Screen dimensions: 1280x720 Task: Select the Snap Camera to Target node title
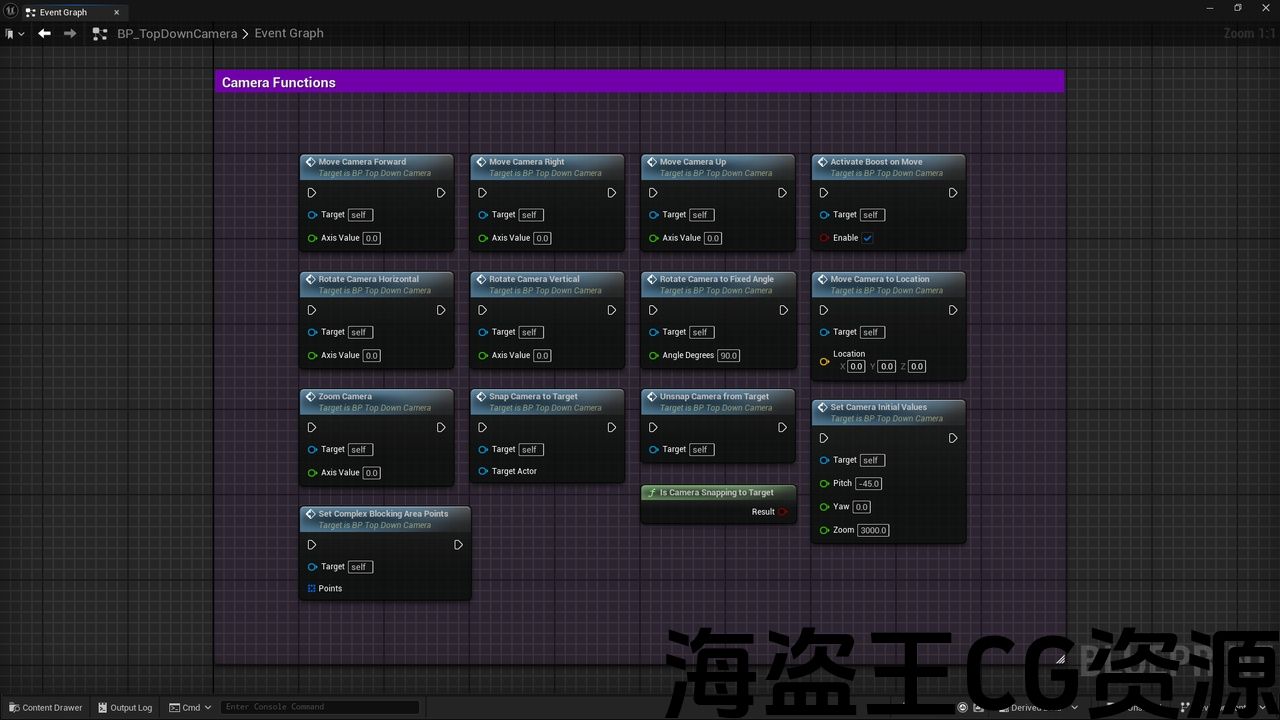point(533,396)
